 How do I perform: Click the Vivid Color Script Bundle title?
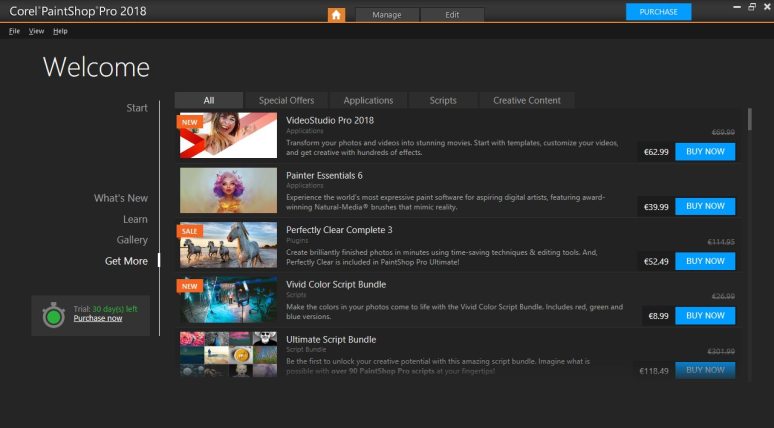pos(336,285)
